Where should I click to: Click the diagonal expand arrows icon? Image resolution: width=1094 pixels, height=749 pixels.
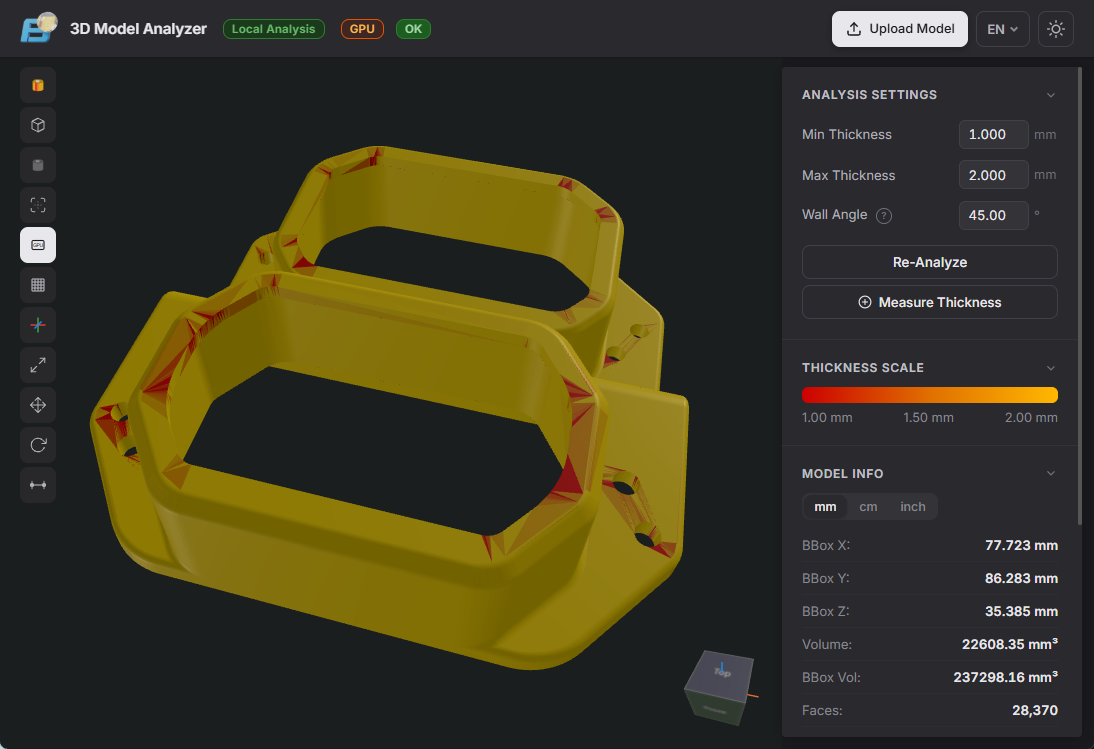[38, 365]
